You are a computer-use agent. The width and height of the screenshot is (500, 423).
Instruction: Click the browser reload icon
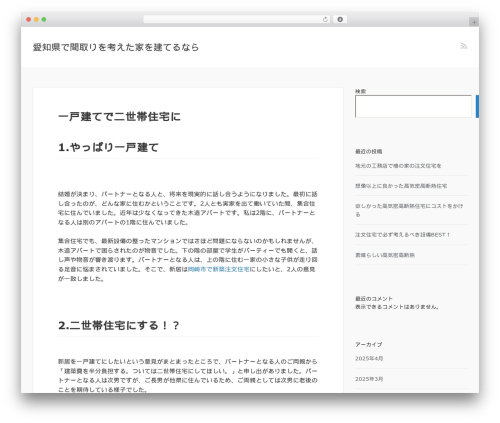(325, 20)
